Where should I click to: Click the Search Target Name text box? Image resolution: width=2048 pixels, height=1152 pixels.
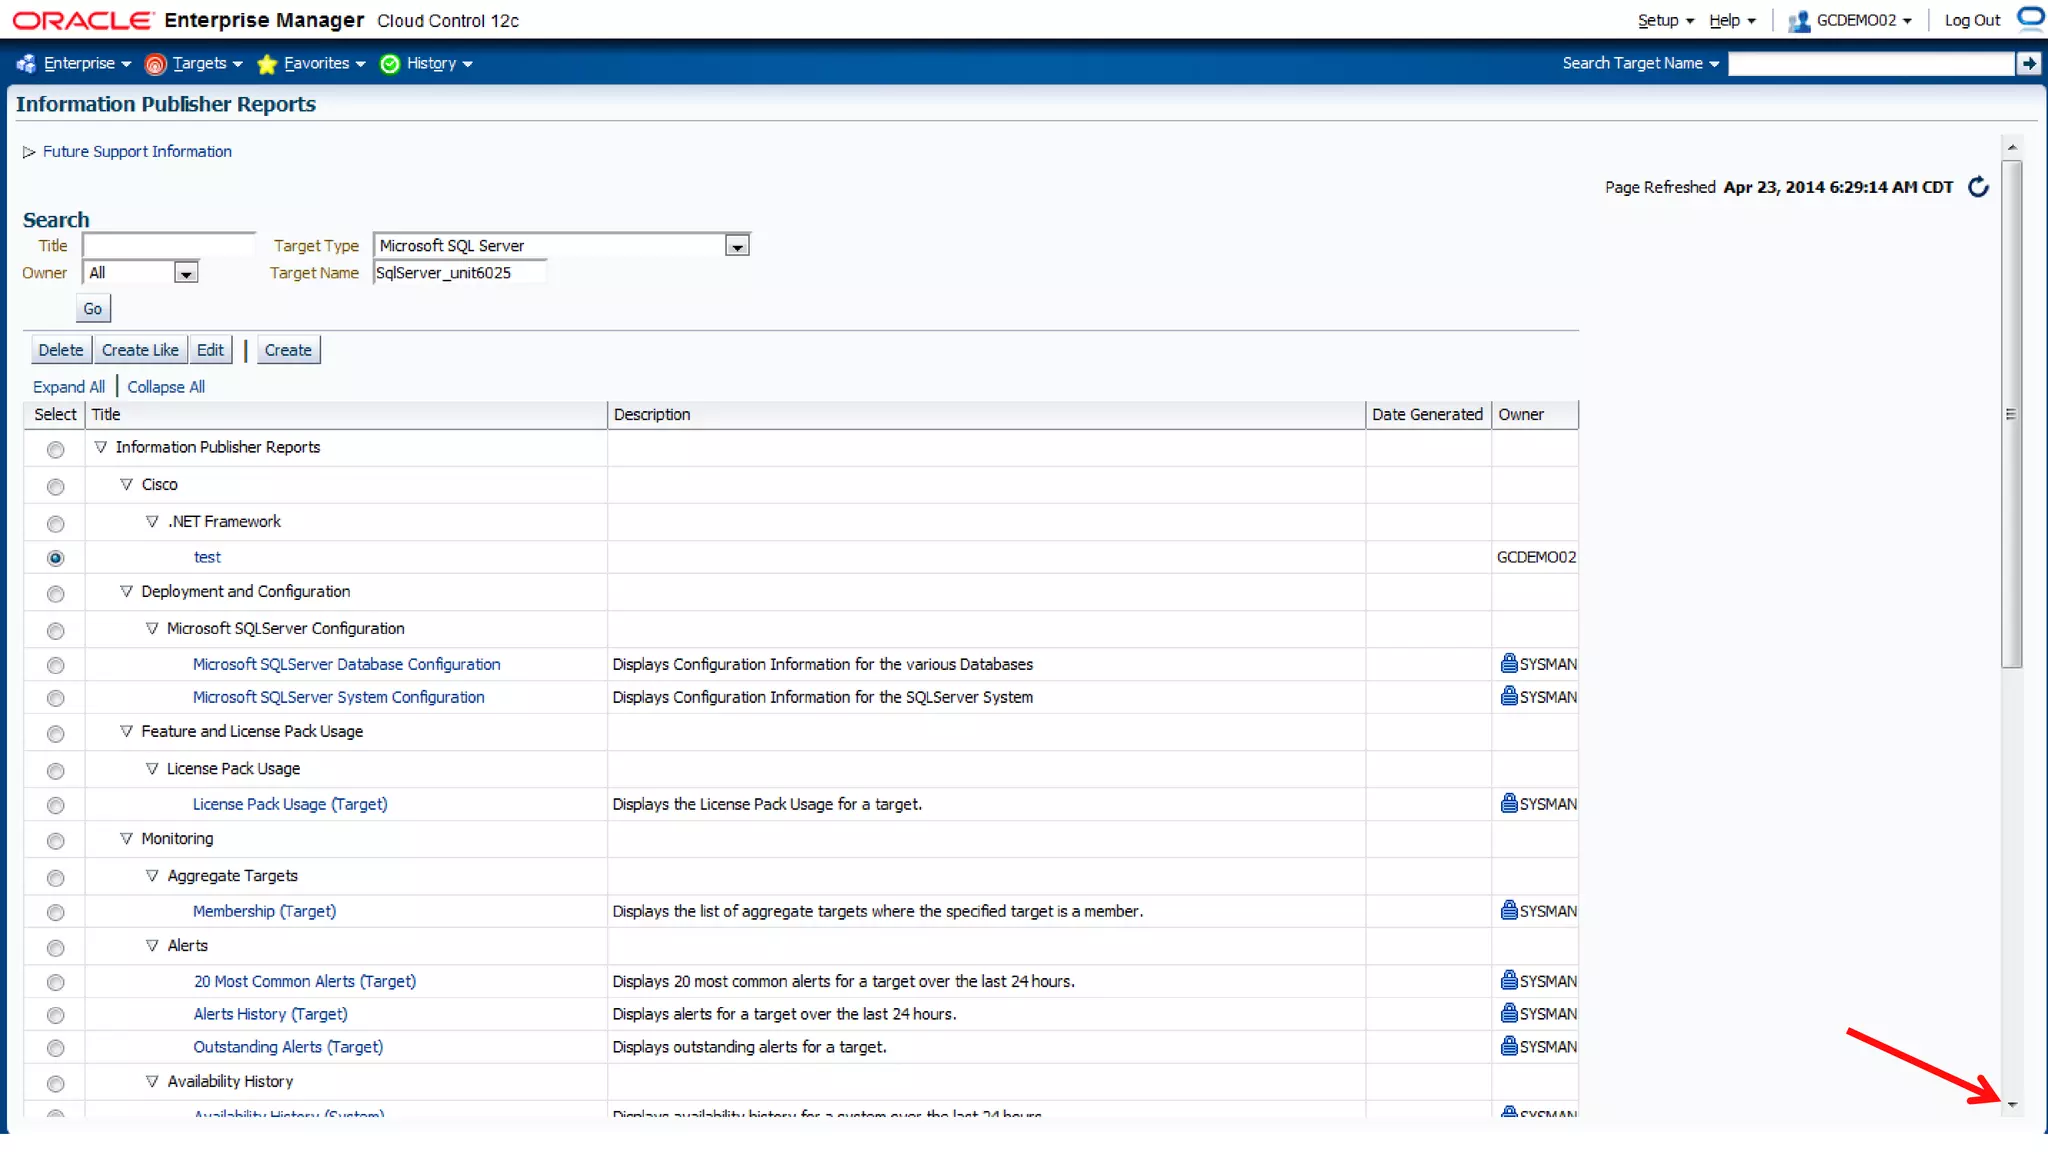coord(1871,64)
